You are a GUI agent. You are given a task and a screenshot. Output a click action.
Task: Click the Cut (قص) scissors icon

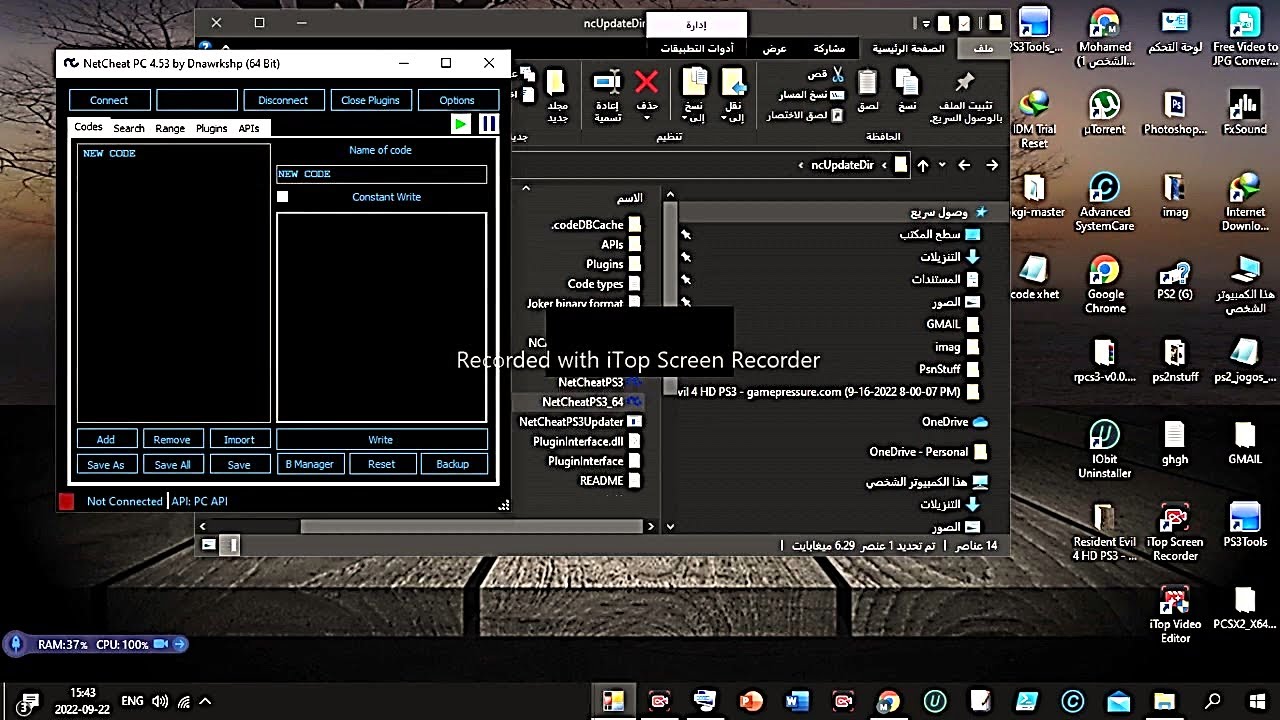[837, 75]
